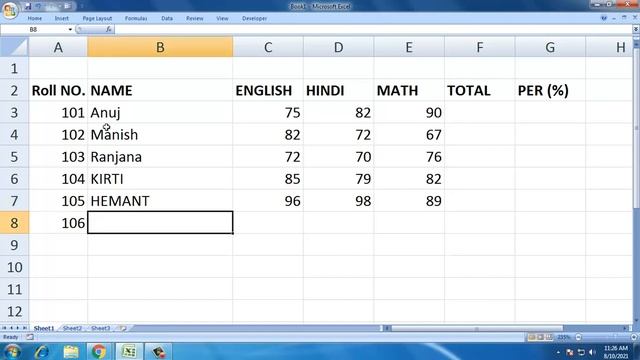The height and width of the screenshot is (360, 640).
Task: Click the zoom in plus button
Action: (633, 337)
